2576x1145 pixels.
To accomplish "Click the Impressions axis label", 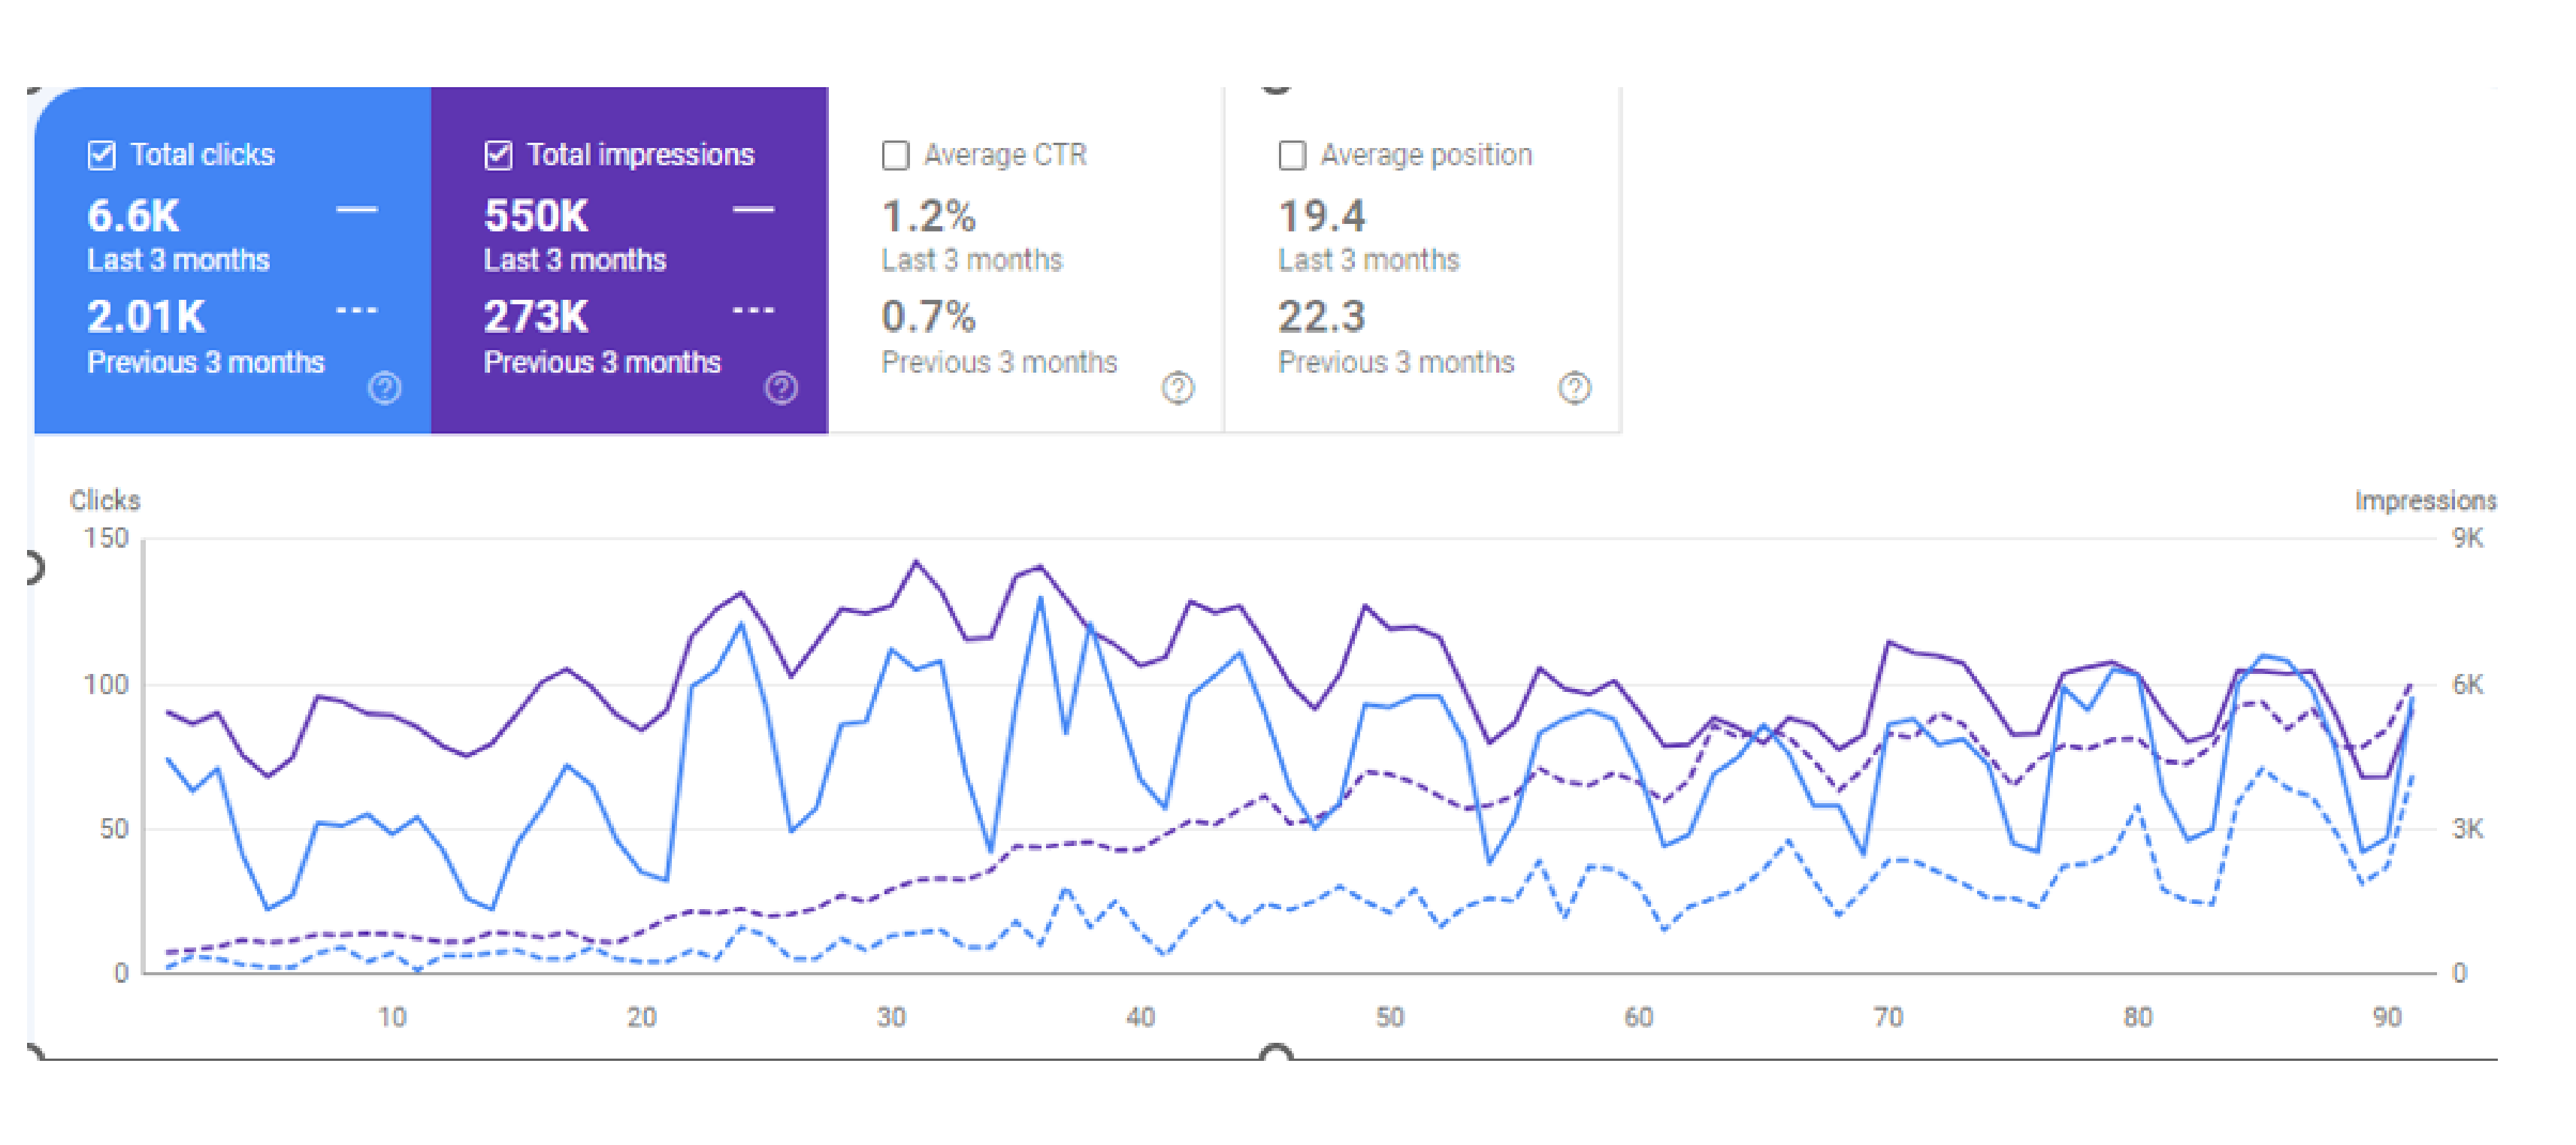I will 2424,500.
